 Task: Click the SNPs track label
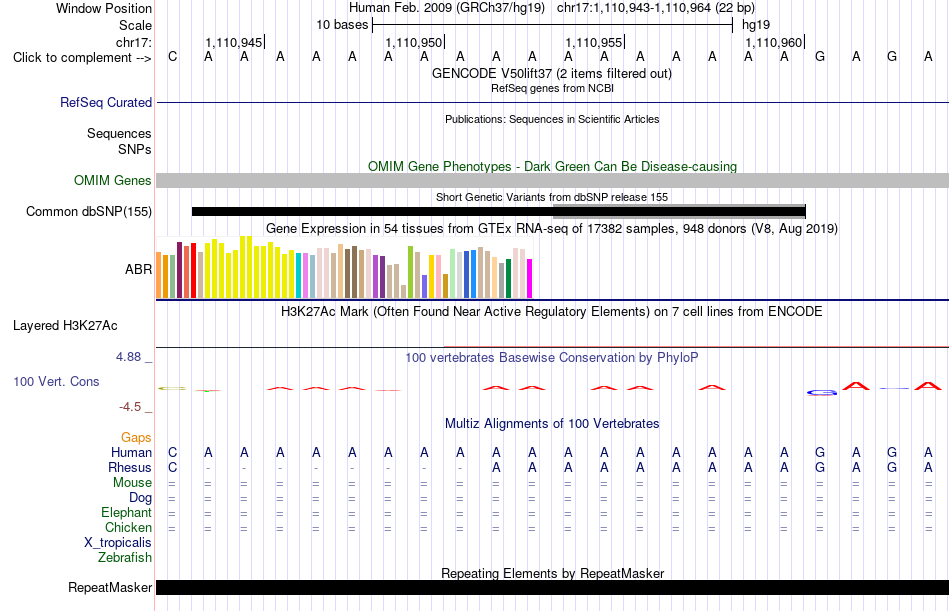135,149
